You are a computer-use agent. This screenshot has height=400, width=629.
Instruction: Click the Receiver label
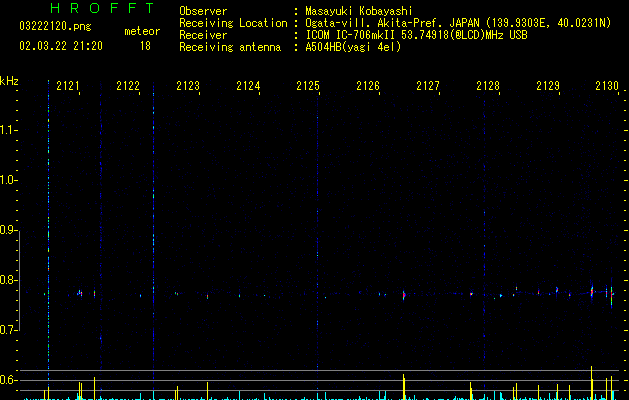(203, 35)
